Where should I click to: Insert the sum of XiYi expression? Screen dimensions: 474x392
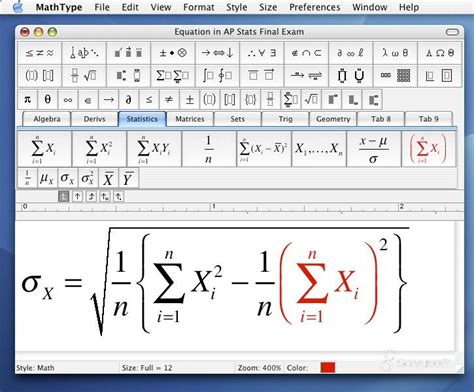pos(154,149)
